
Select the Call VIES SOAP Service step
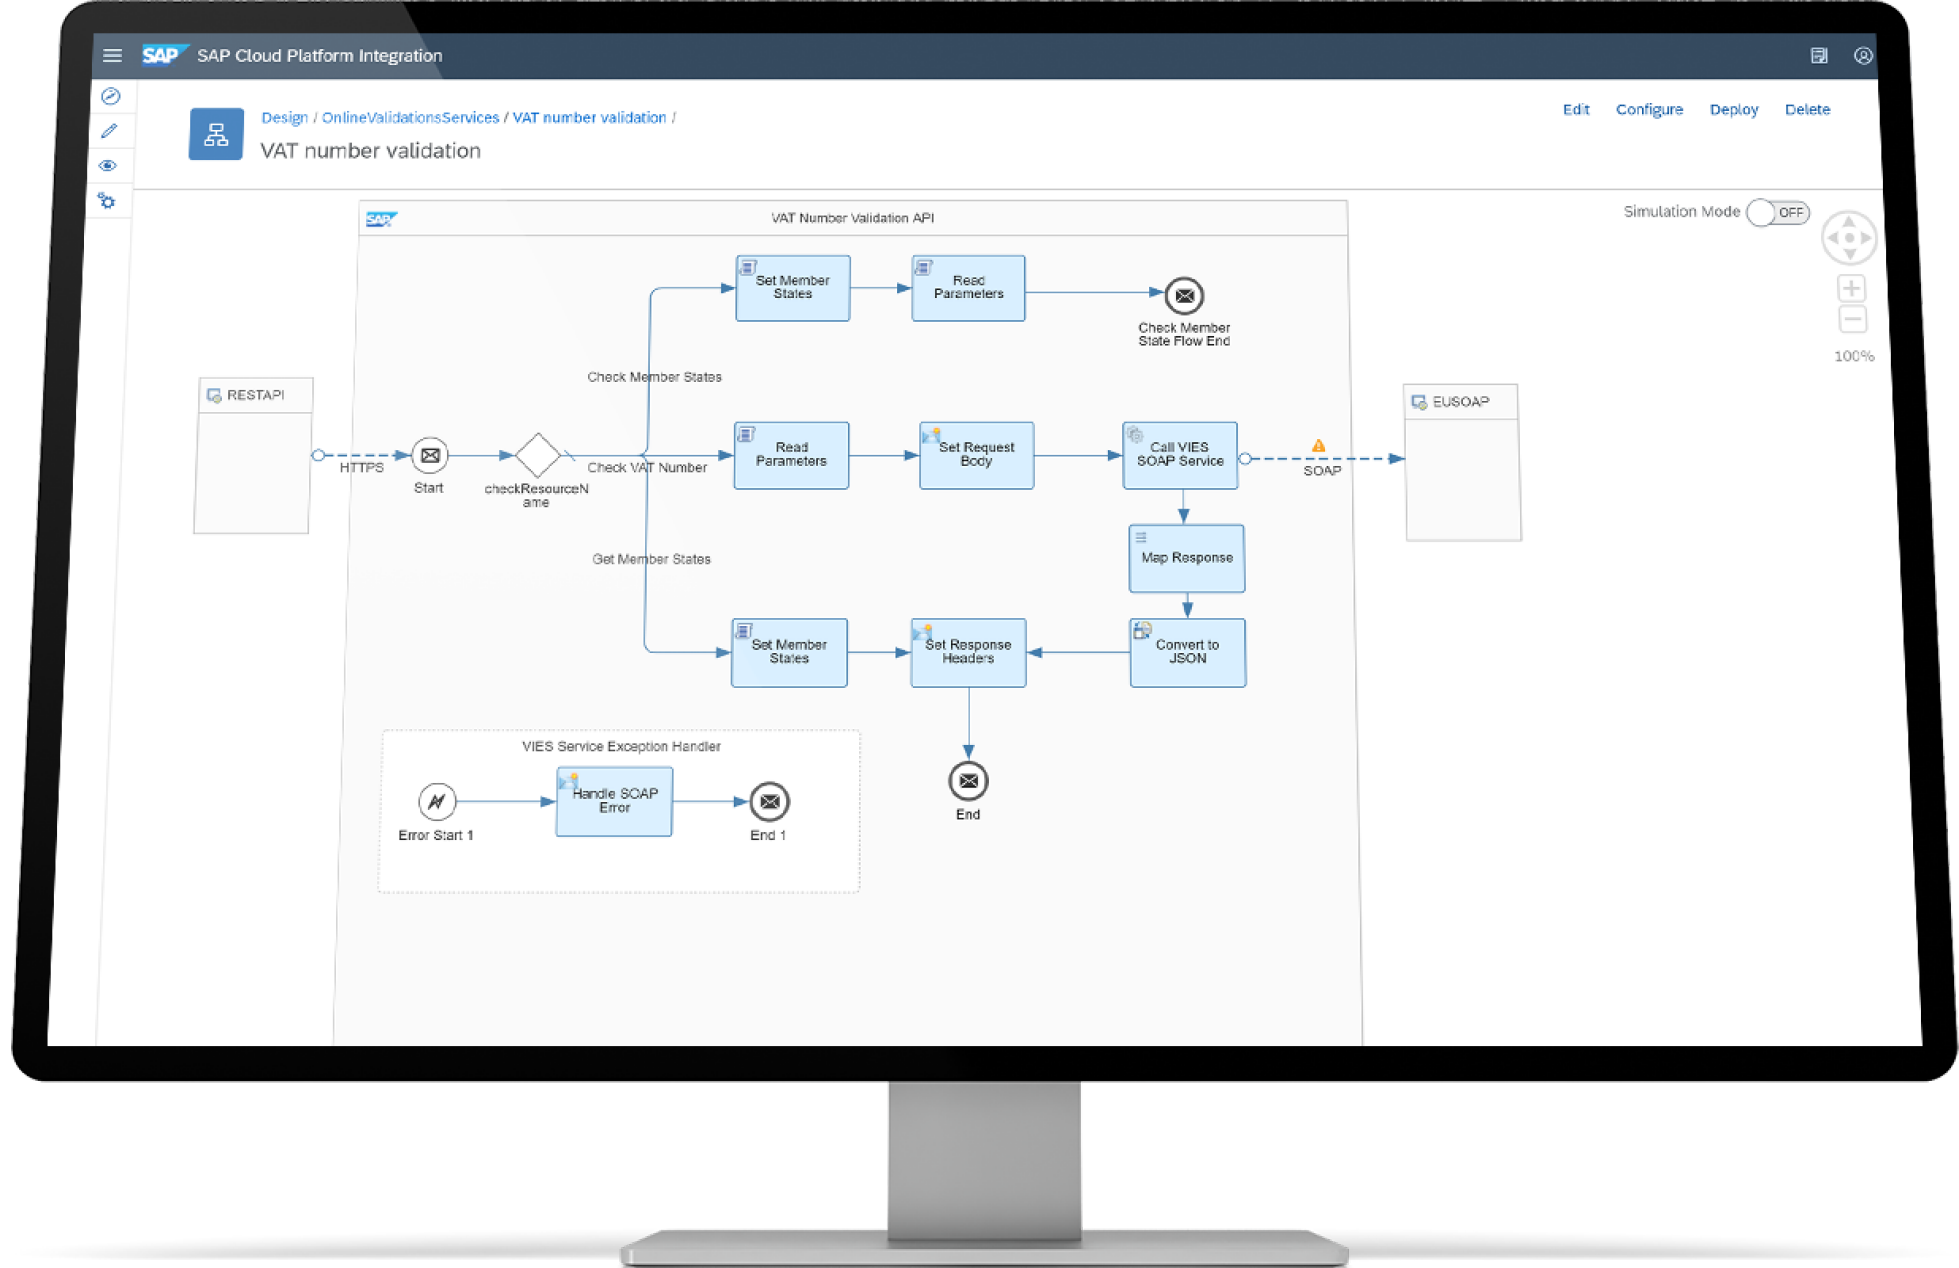pos(1180,455)
